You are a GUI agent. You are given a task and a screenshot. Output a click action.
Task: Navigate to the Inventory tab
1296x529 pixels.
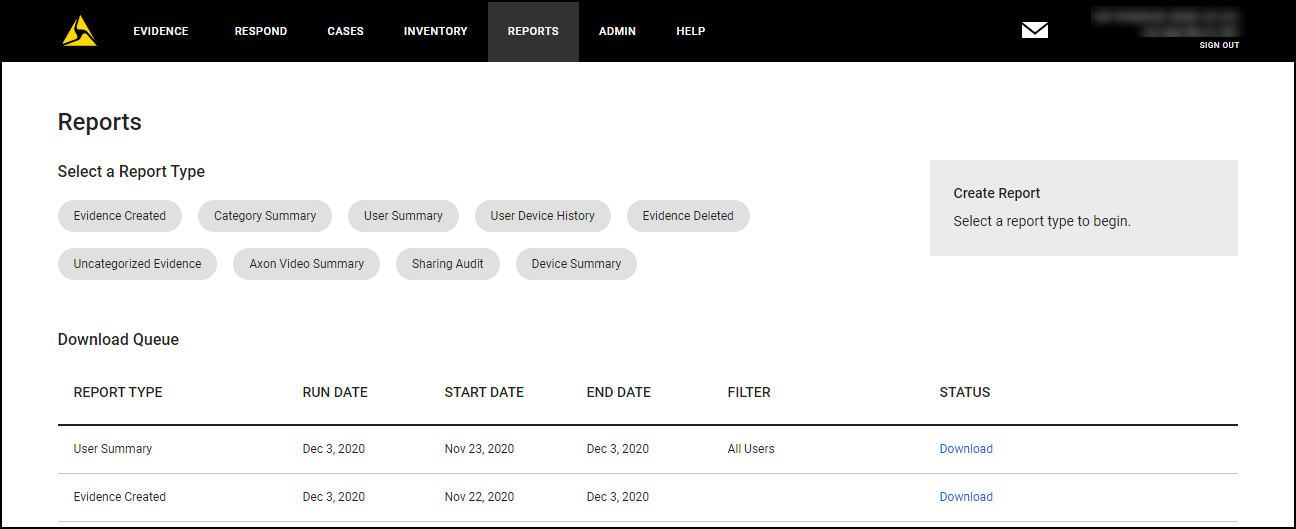click(x=435, y=31)
